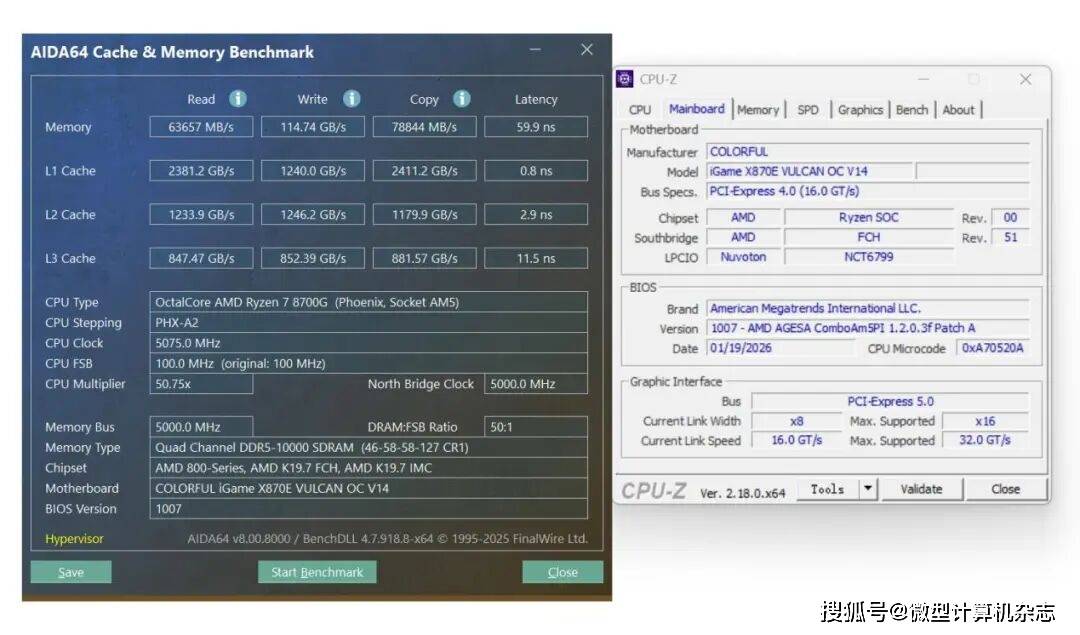Click the Write column info icon
This screenshot has height=635, width=1080.
(x=351, y=99)
